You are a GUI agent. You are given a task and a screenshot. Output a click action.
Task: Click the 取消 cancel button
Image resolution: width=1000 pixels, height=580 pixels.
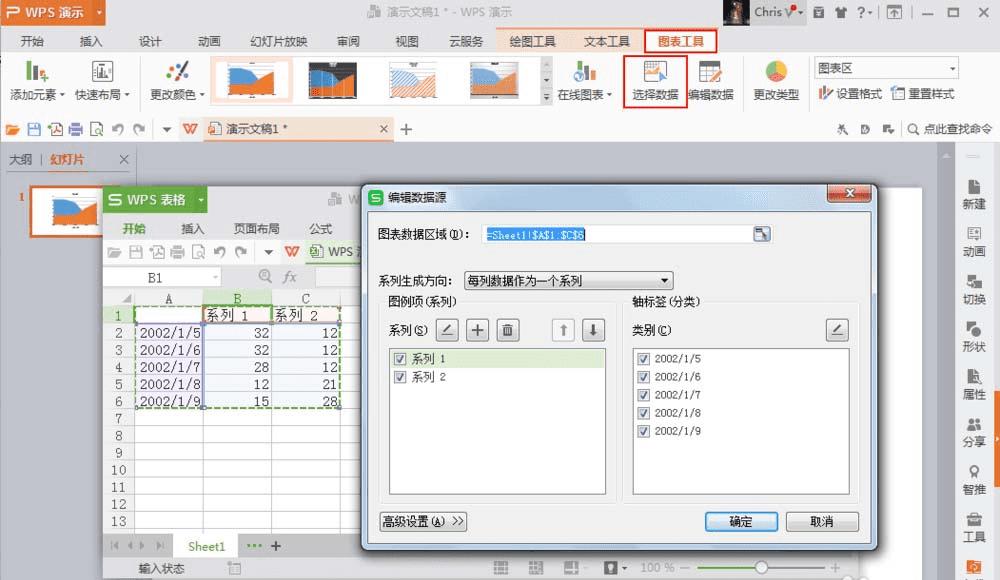tap(822, 521)
